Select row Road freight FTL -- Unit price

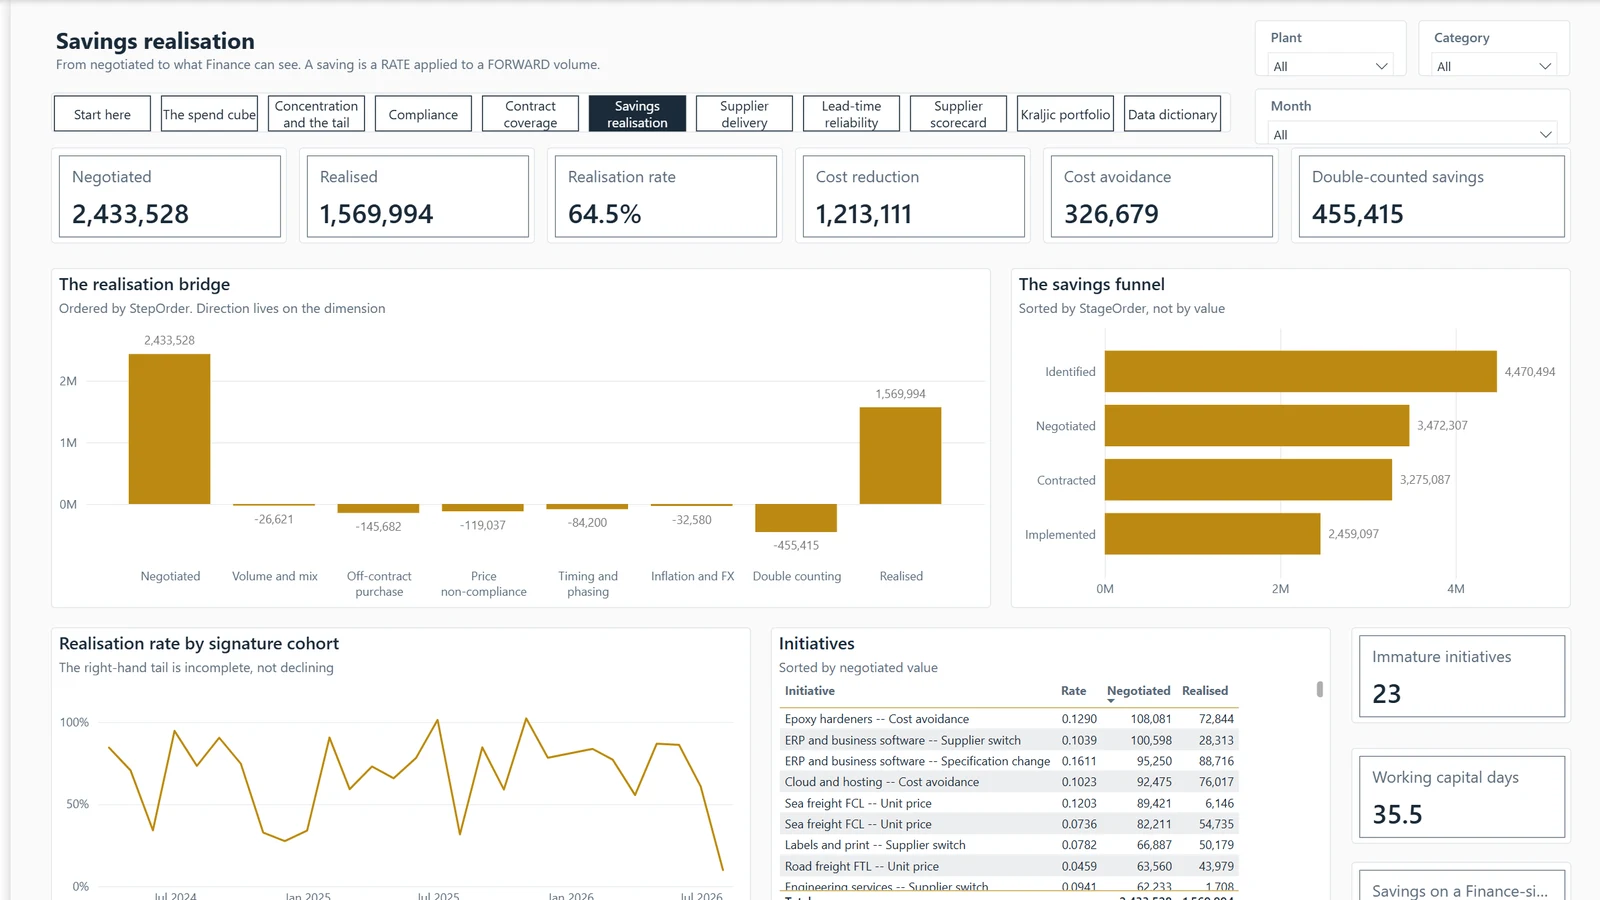[1009, 866]
